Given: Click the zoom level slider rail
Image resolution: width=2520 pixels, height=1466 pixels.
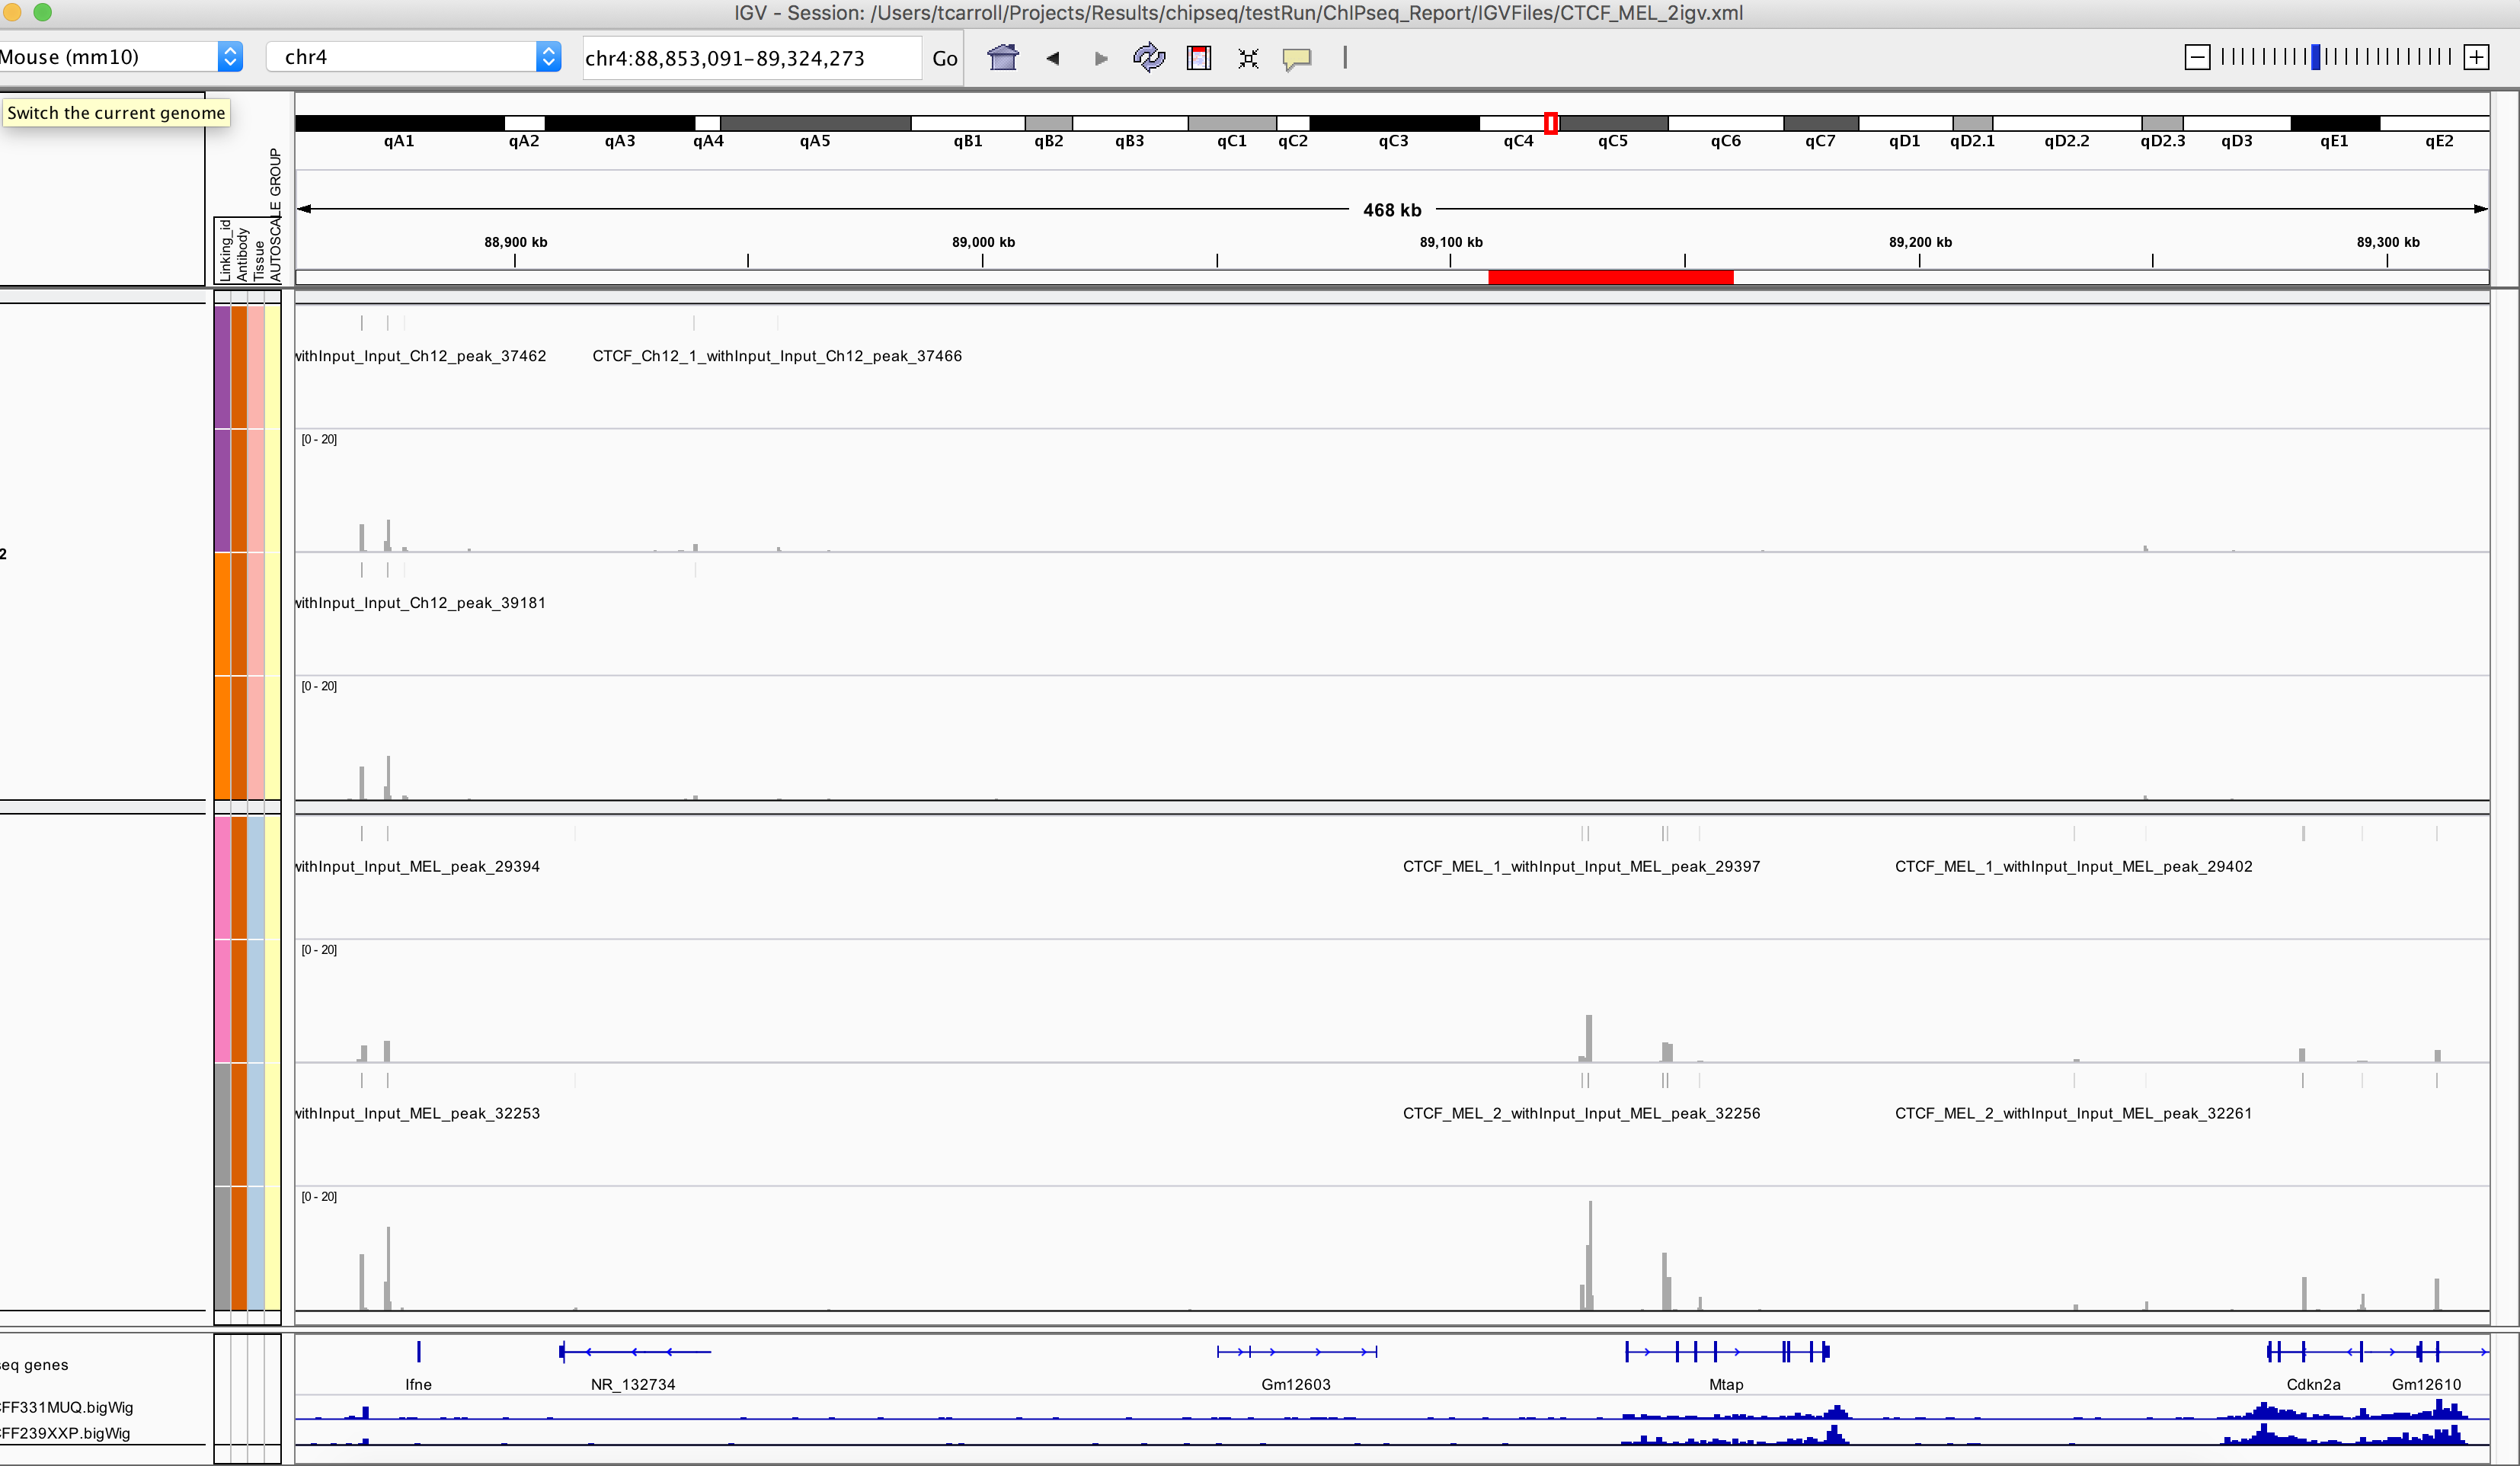Looking at the screenshot, I should [x=2335, y=57].
